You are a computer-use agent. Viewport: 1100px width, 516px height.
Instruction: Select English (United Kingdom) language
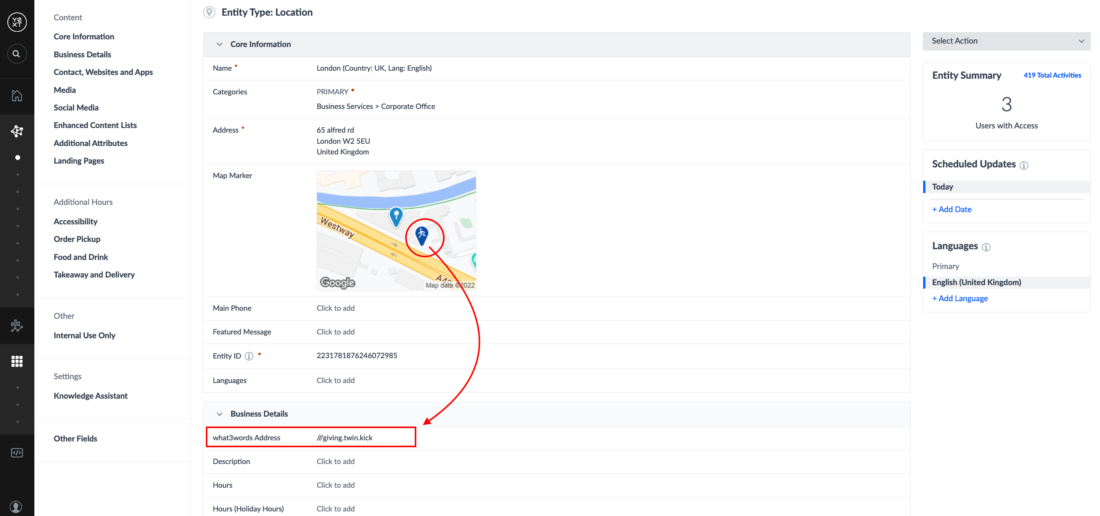1007,283
